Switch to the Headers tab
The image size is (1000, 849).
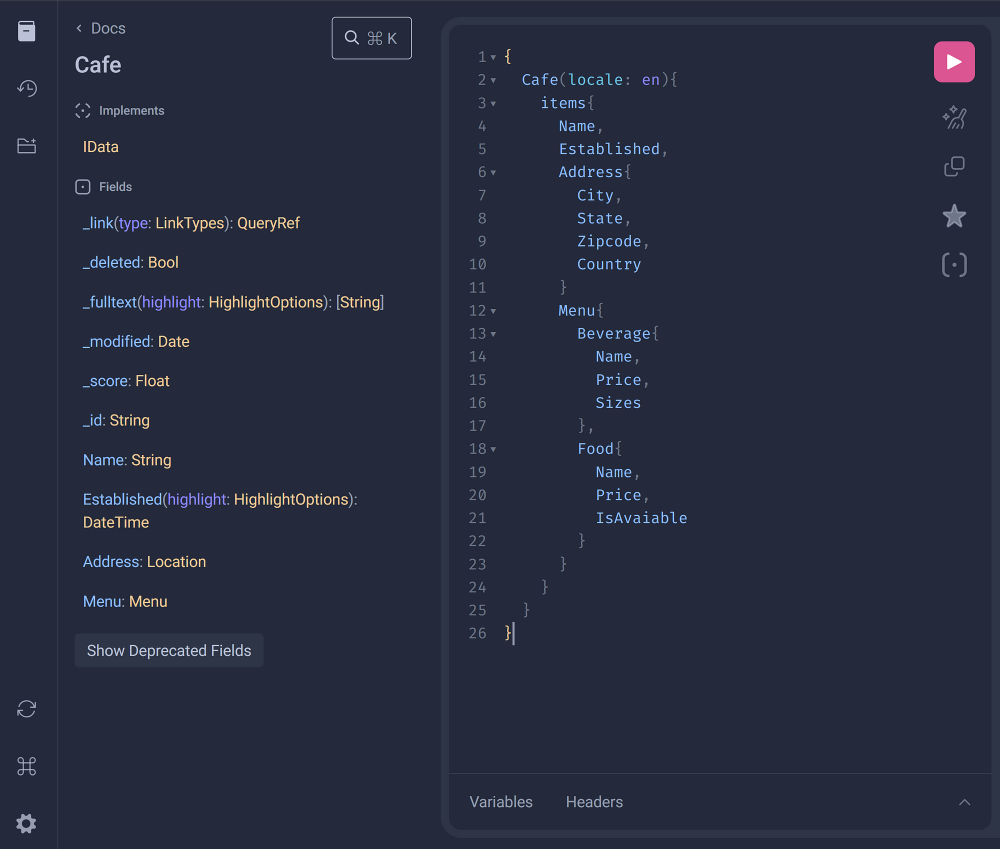(594, 802)
